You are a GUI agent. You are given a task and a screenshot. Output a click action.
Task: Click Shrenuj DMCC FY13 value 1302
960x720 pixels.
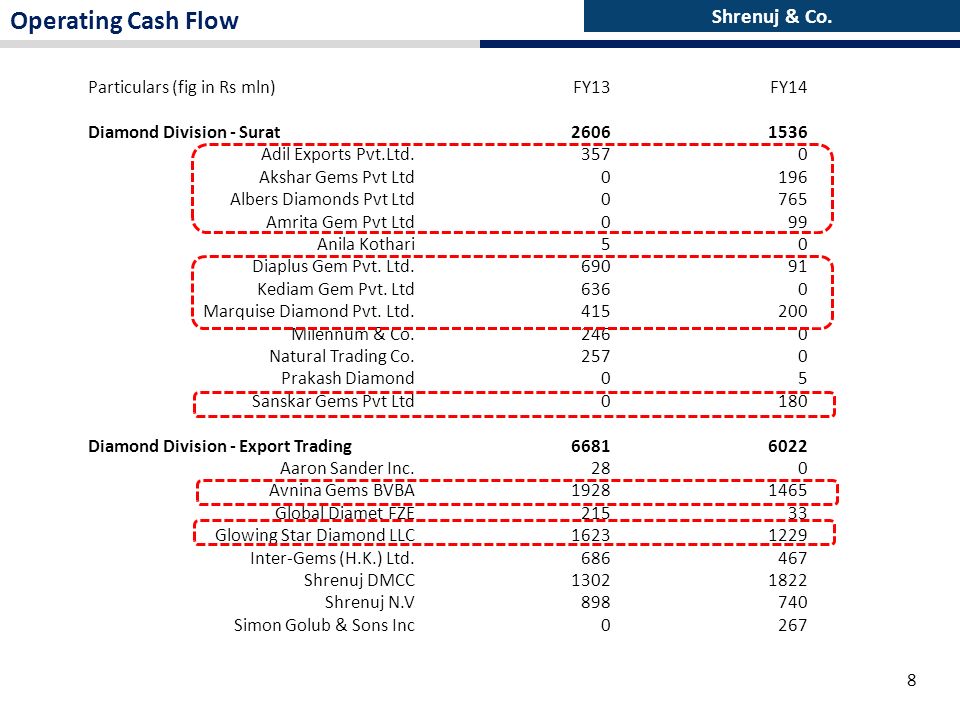click(x=591, y=580)
